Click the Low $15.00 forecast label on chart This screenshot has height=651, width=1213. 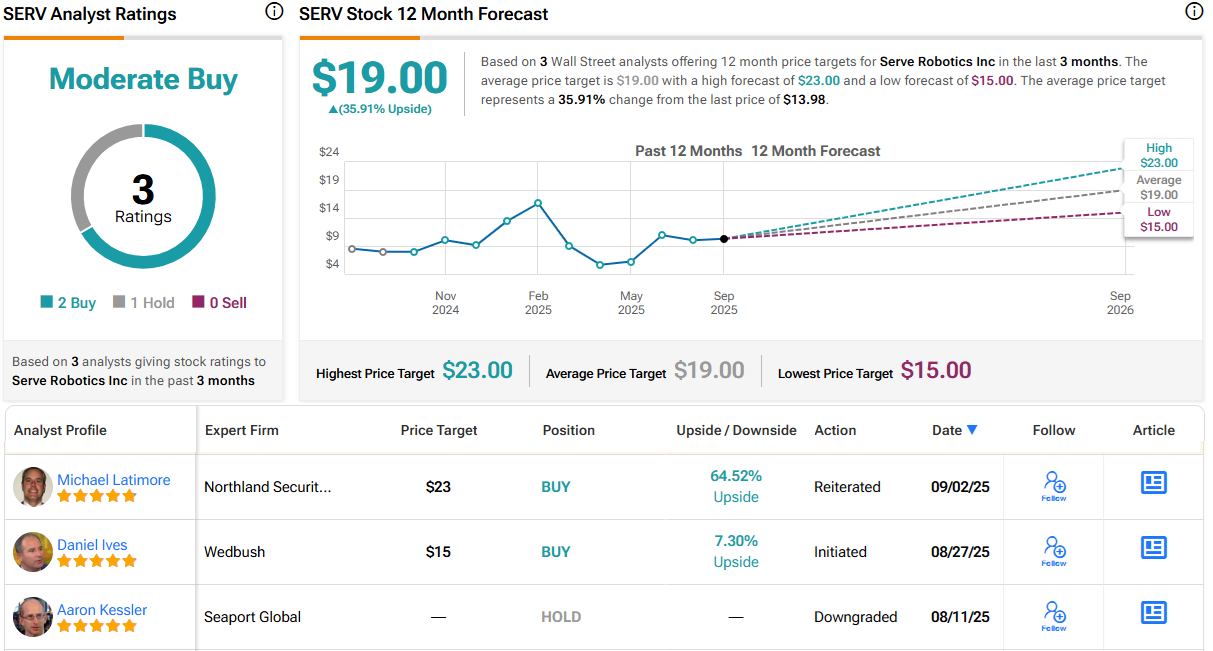(x=1159, y=219)
